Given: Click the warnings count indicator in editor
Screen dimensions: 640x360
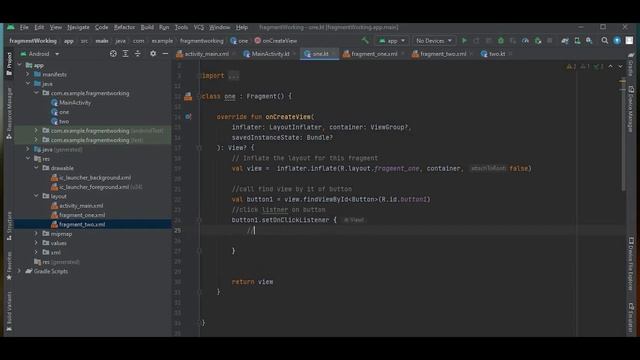Looking at the screenshot, I should (571, 66).
